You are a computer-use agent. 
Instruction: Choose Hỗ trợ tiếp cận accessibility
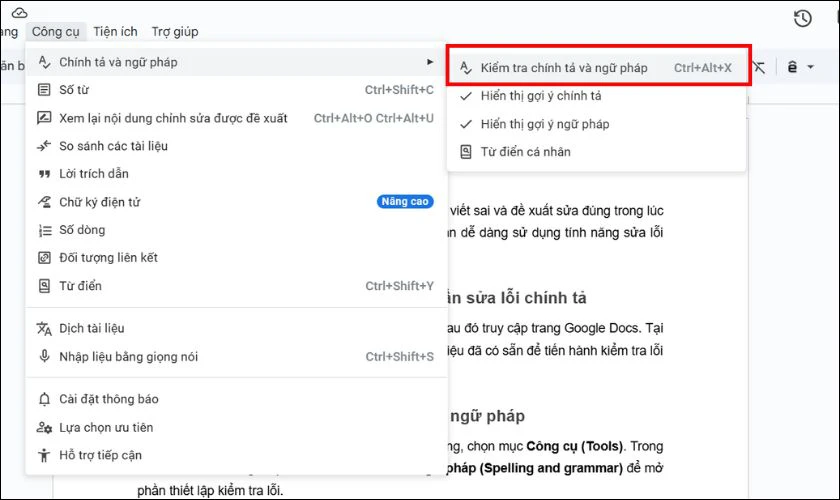[x=236, y=455]
